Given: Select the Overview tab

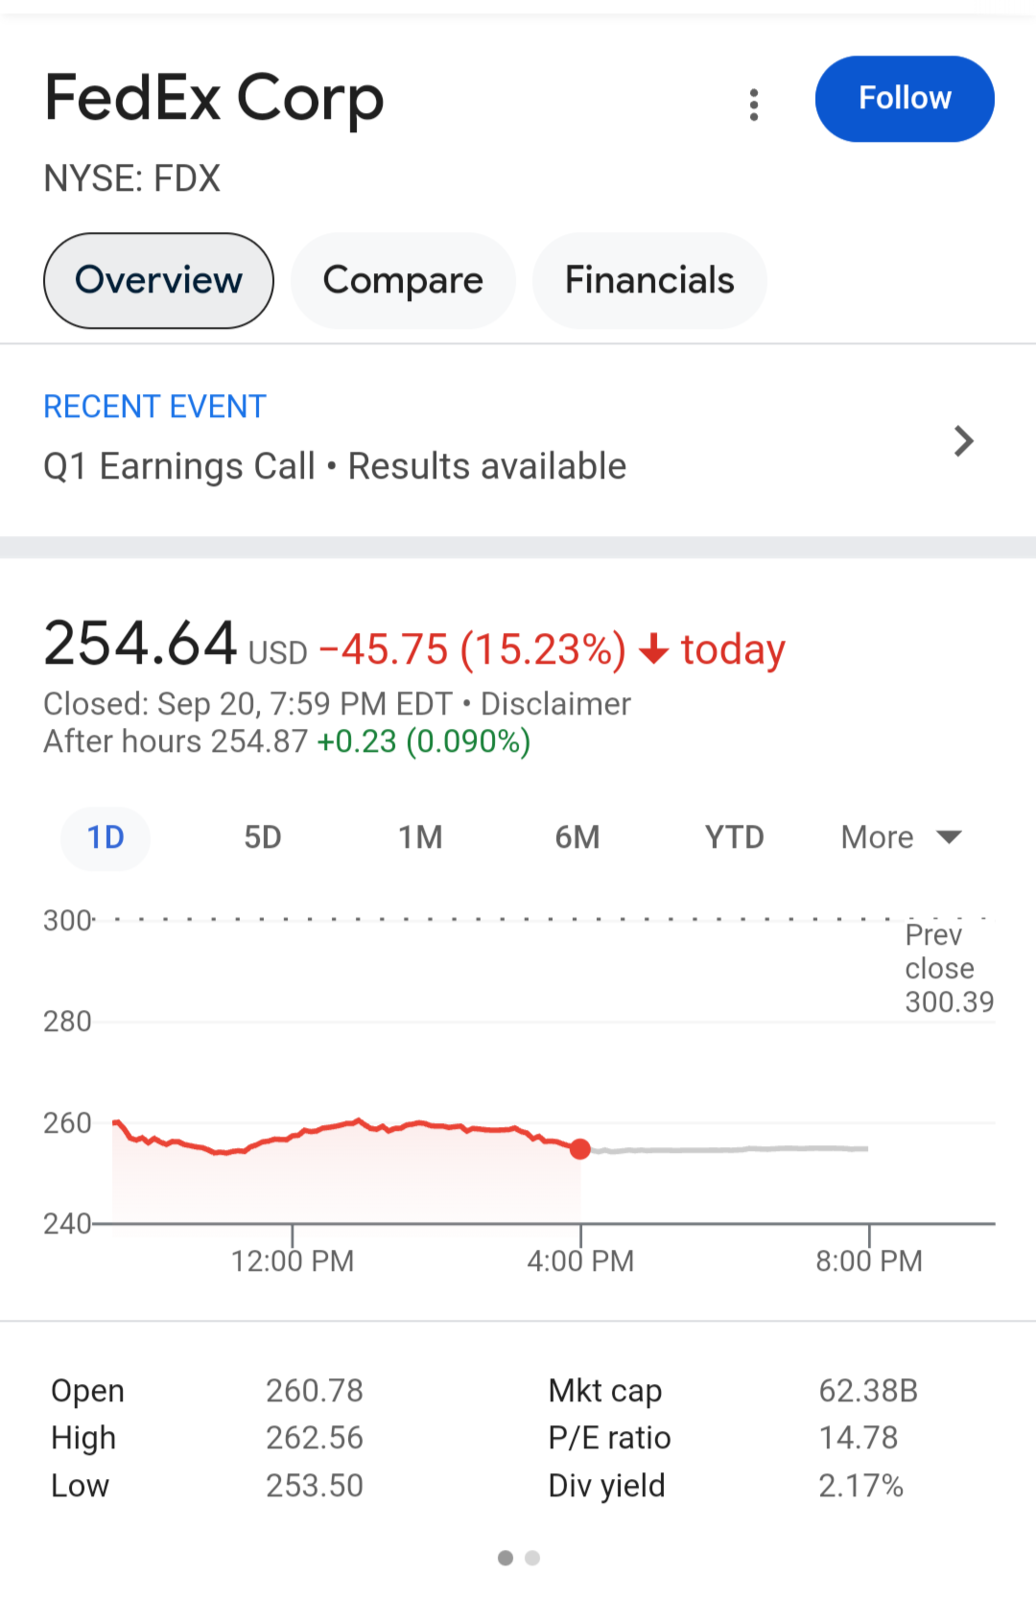Looking at the screenshot, I should click(158, 280).
